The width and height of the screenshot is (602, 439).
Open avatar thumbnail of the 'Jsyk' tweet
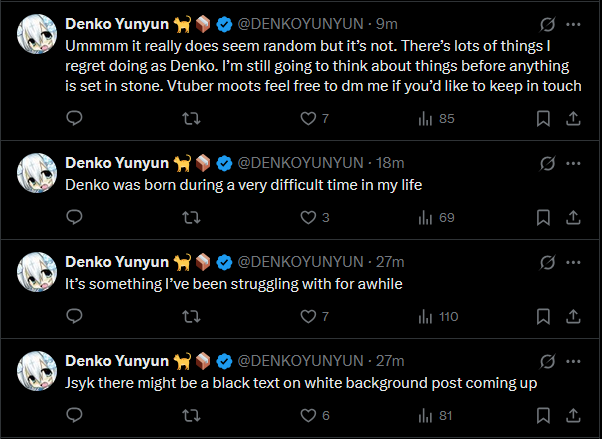pos(38,371)
